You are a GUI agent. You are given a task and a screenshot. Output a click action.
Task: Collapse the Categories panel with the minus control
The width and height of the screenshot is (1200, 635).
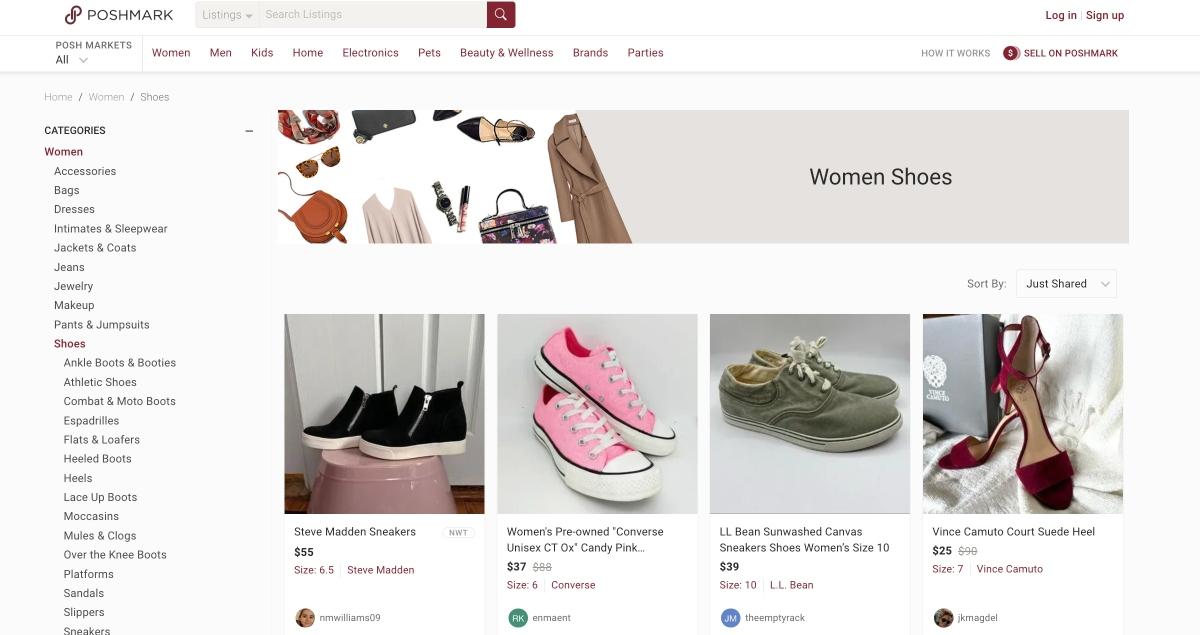[x=248, y=130]
